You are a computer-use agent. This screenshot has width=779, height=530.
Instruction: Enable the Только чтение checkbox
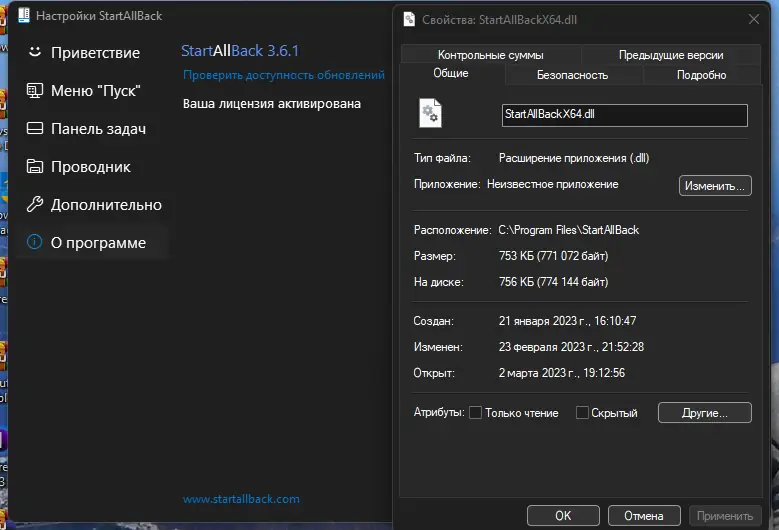[x=475, y=413]
